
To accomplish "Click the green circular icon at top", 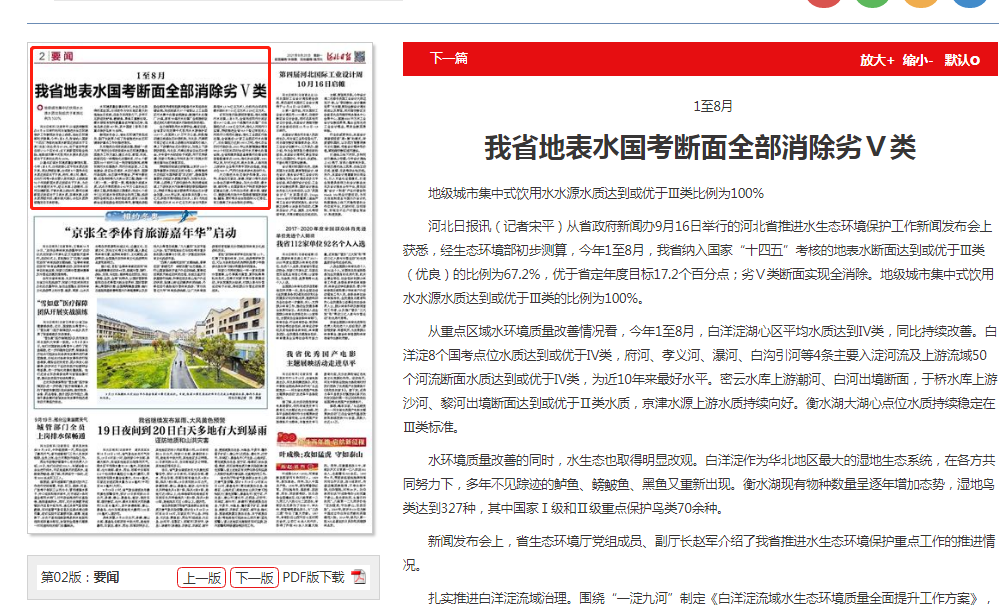I will click(x=872, y=3).
